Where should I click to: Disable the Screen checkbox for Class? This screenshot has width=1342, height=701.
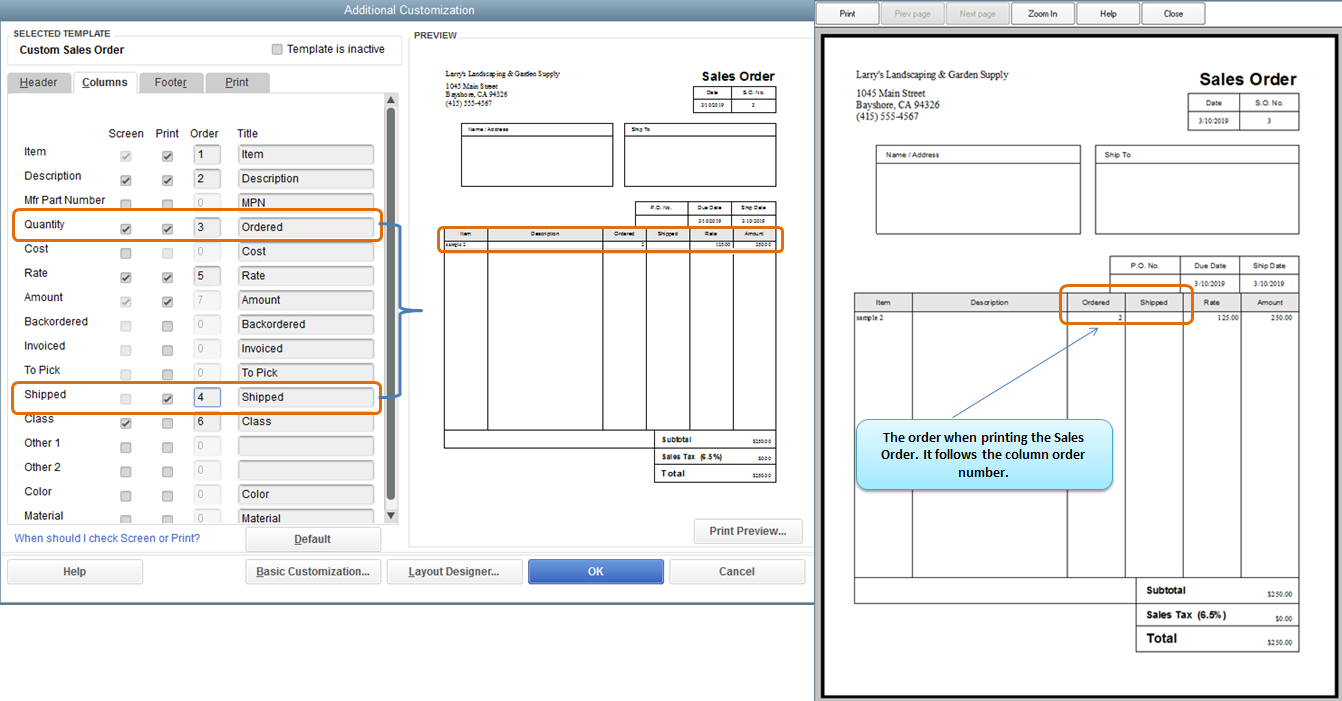point(126,422)
